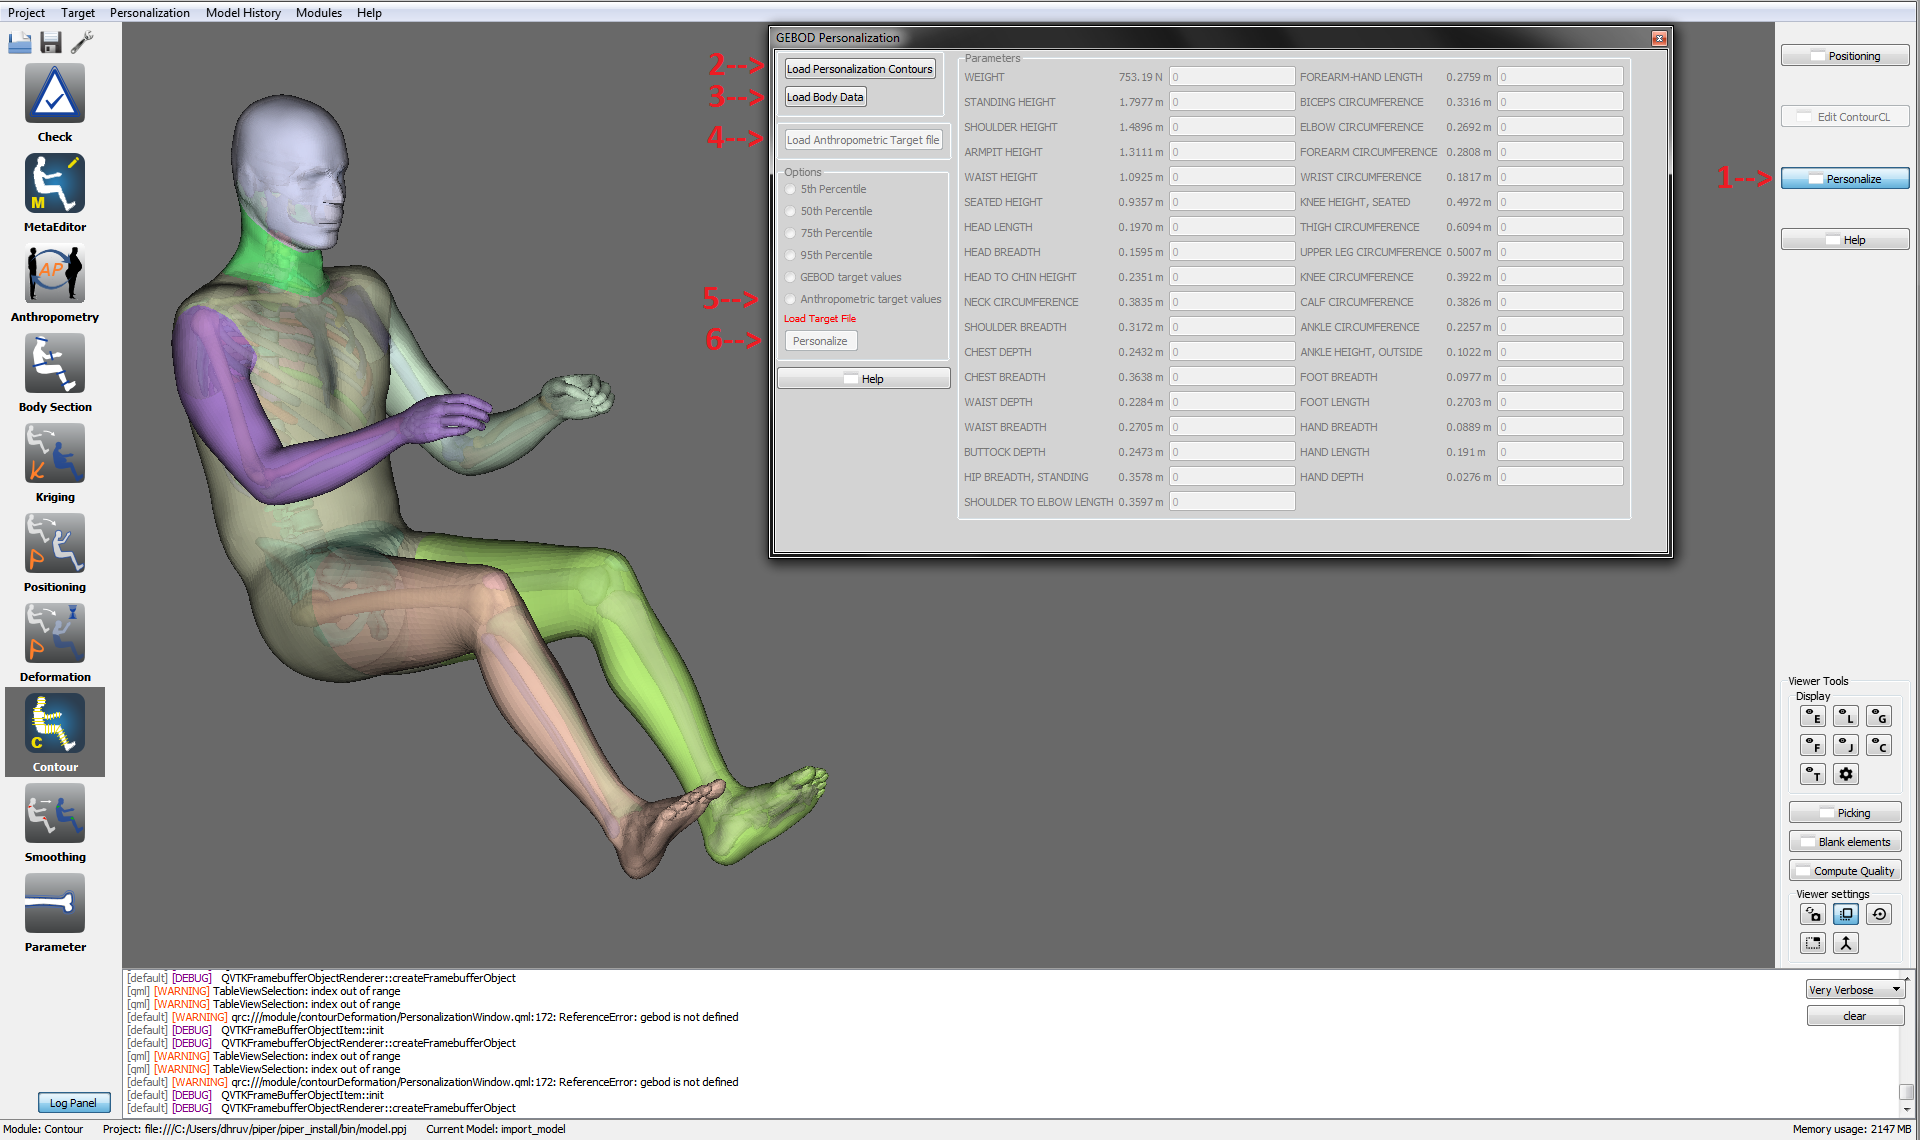
Task: Close the GEBOD Personalization dialog
Action: 1659,39
